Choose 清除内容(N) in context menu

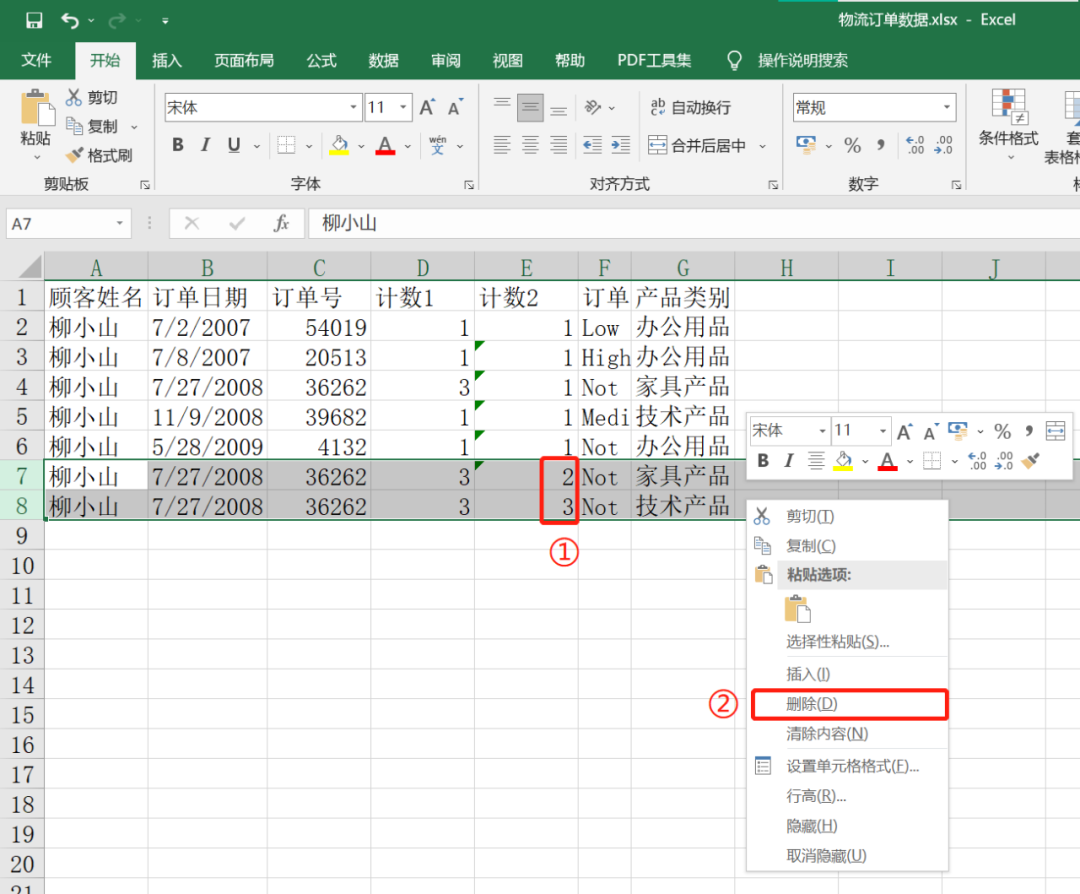[x=847, y=734]
